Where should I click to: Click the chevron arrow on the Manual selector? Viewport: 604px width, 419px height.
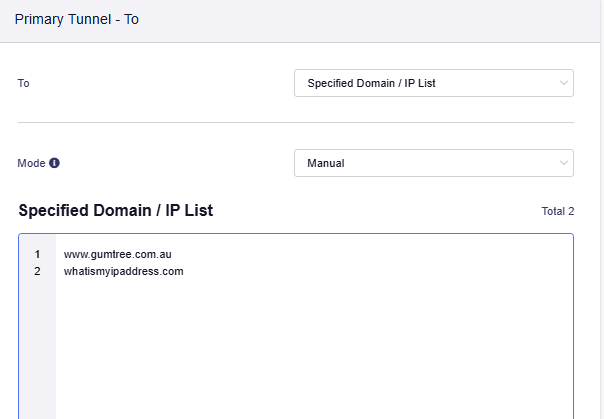coord(564,163)
